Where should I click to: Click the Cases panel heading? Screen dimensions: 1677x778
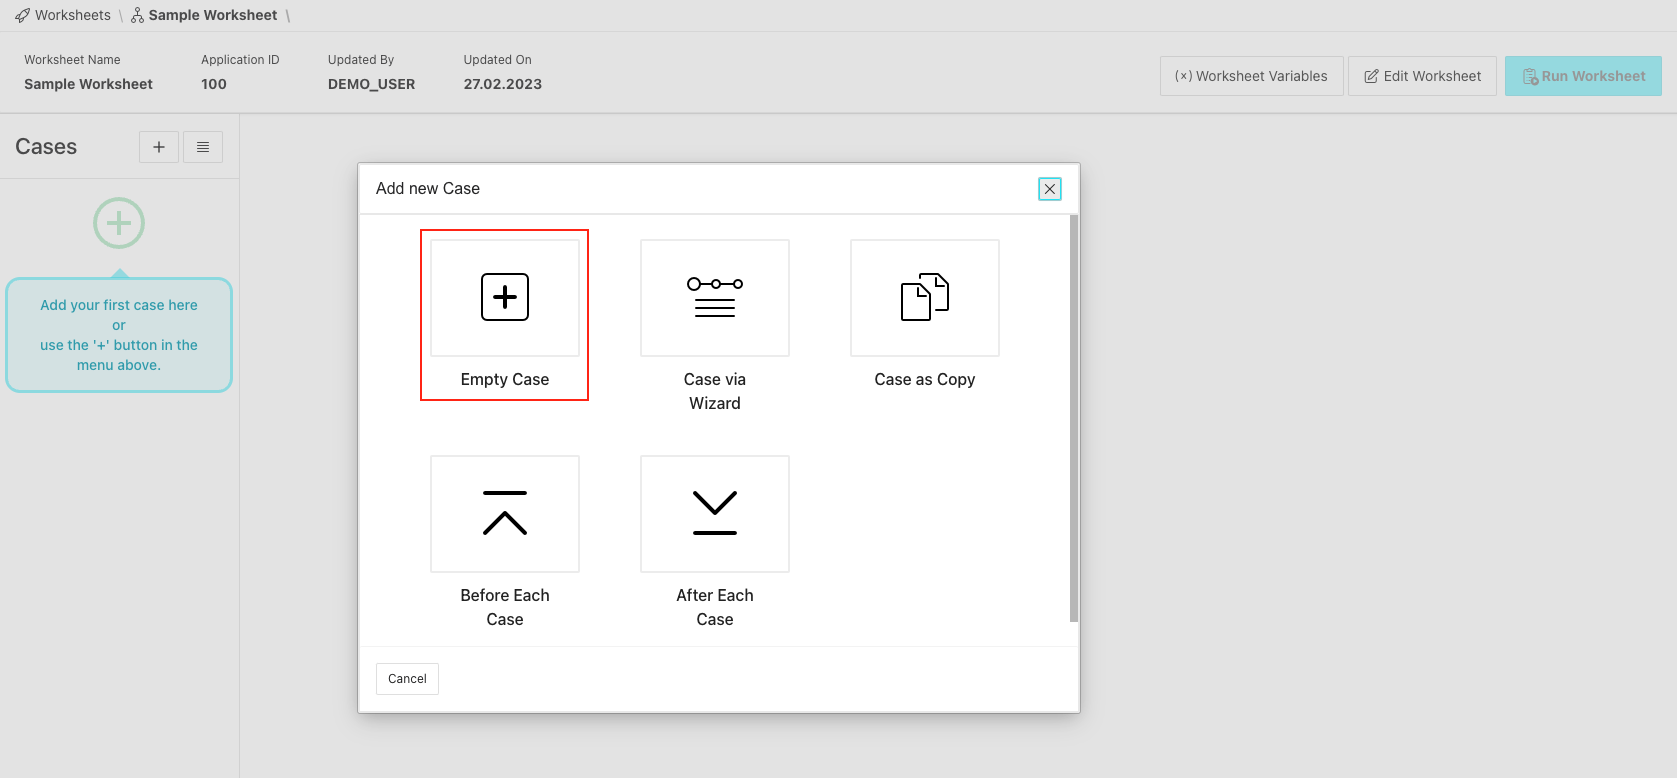click(46, 146)
